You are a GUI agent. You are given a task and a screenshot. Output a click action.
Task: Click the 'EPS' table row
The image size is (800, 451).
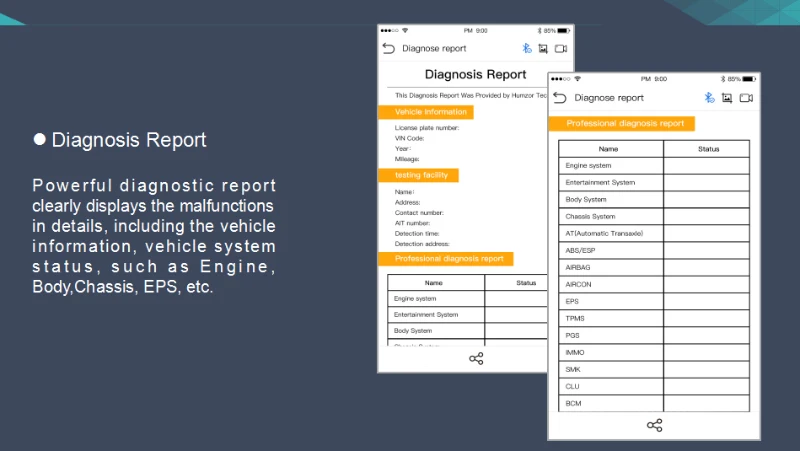654,302
